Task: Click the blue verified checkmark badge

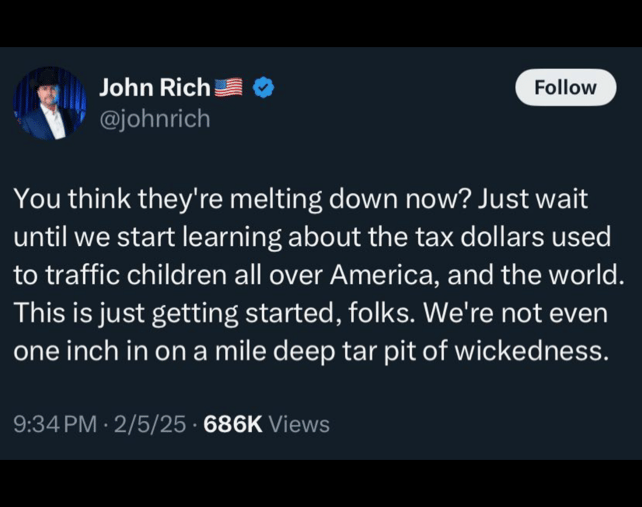Action: pyautogui.click(x=263, y=88)
